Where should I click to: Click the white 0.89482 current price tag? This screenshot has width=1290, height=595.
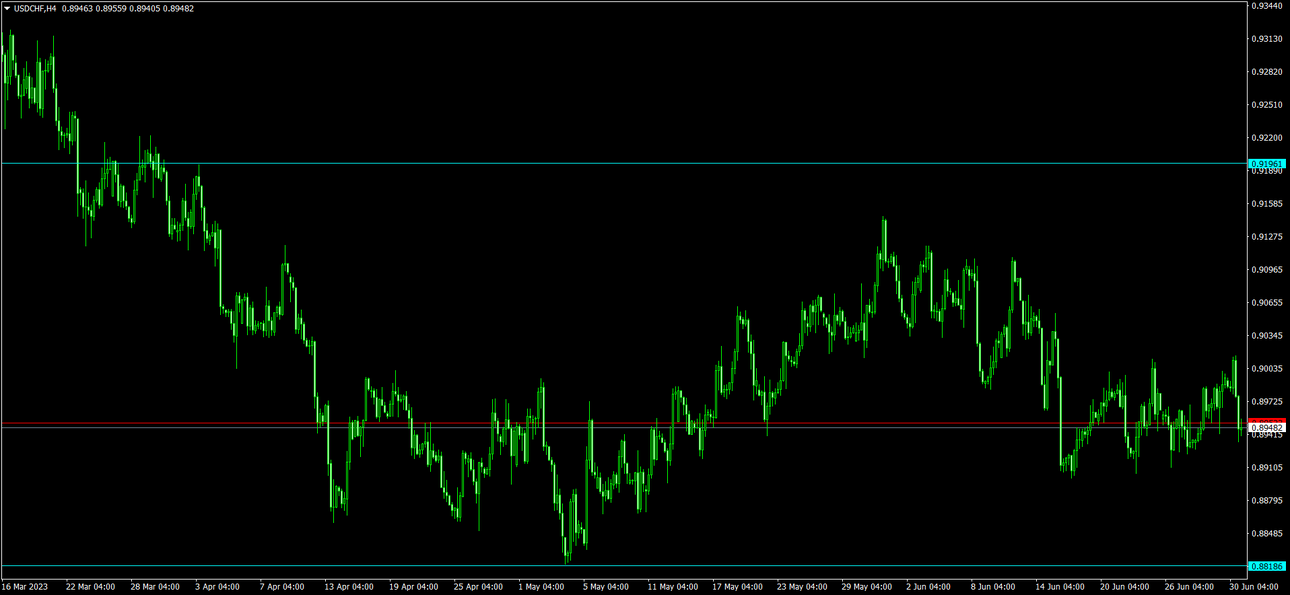(x=1267, y=428)
